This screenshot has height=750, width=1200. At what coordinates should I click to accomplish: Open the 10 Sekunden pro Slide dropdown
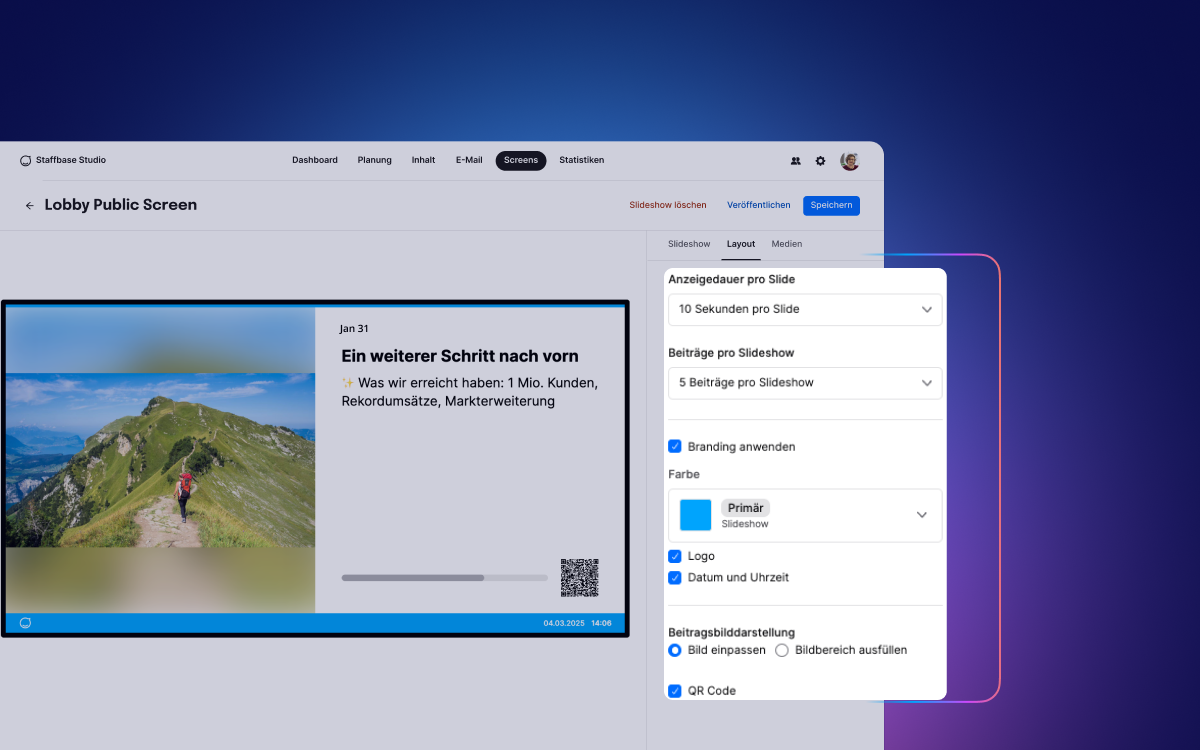pyautogui.click(x=805, y=309)
